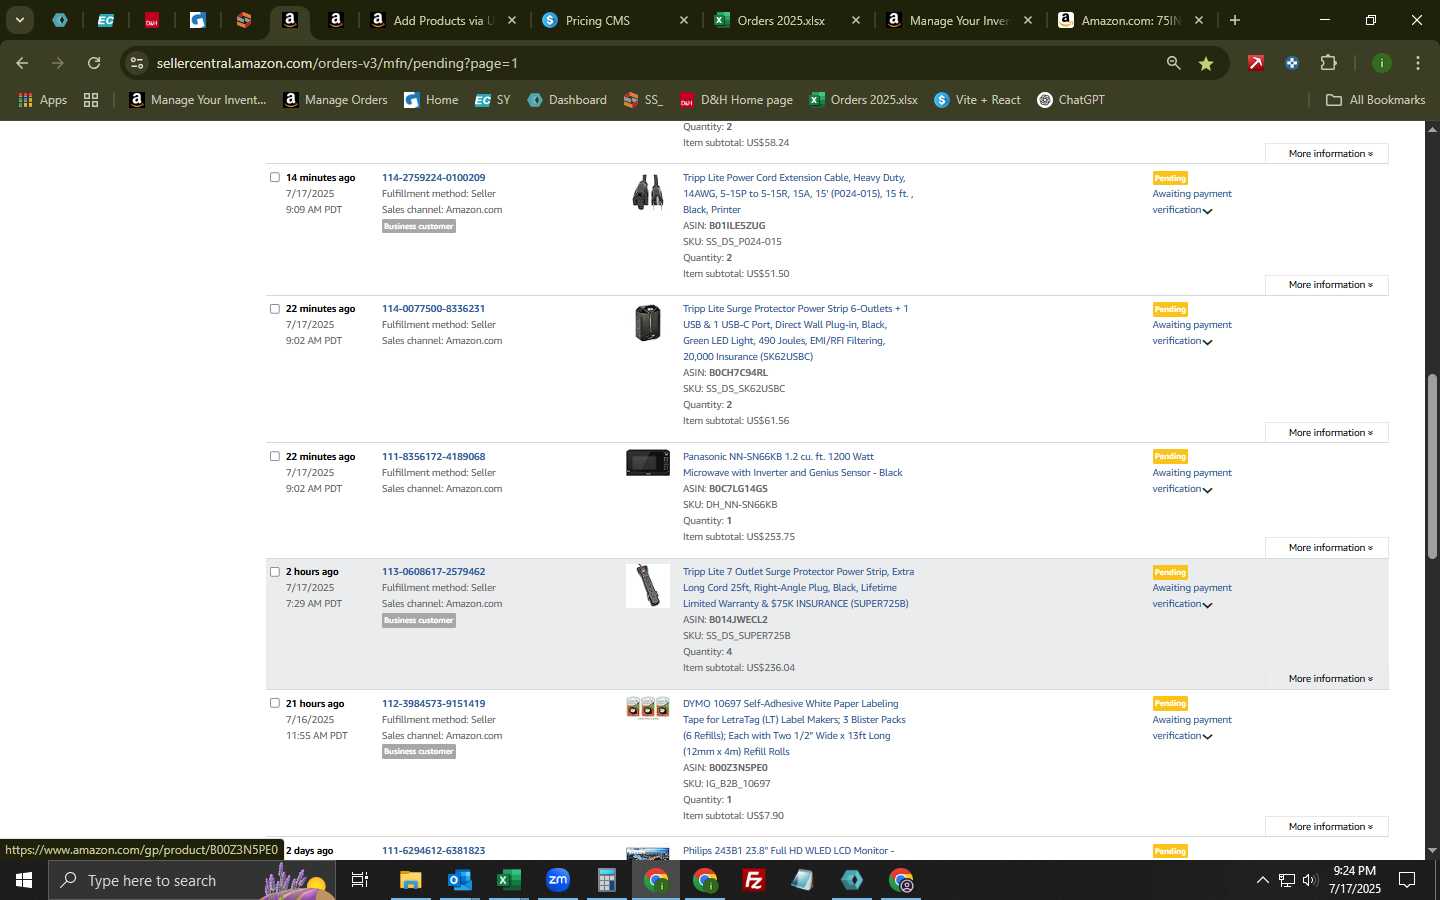
Task: Click the browser back arrow
Action: pos(22,63)
